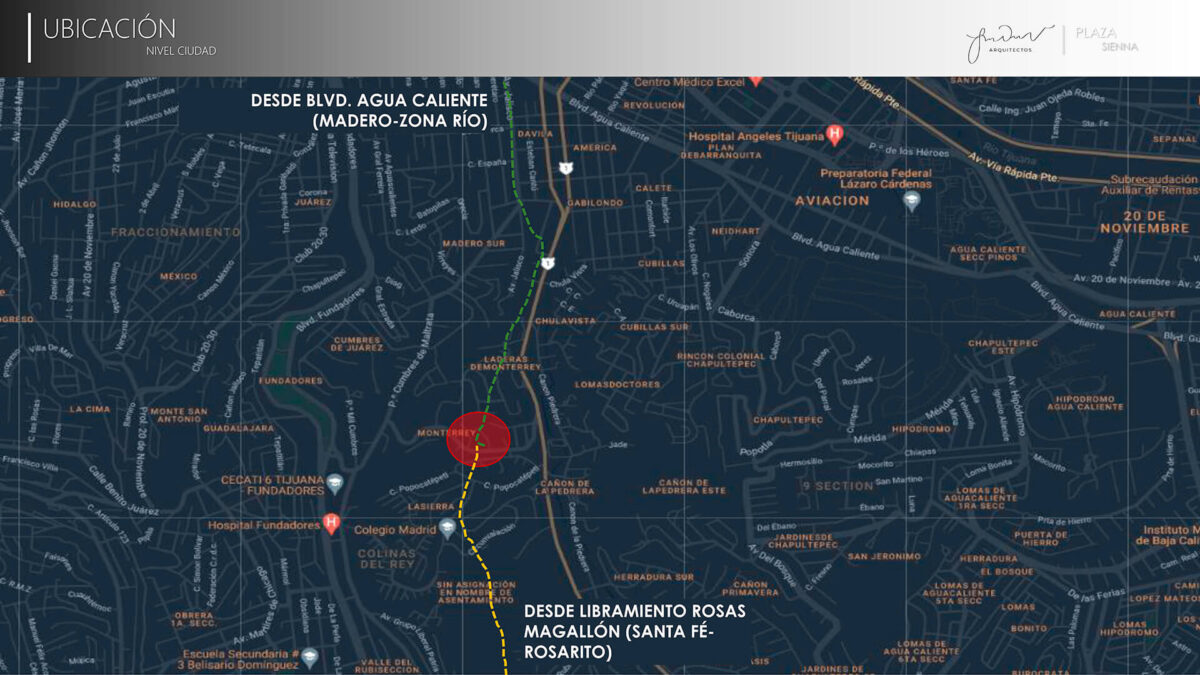Select the Hospital Fundadores H marker
1200x675 pixels.
click(x=331, y=524)
